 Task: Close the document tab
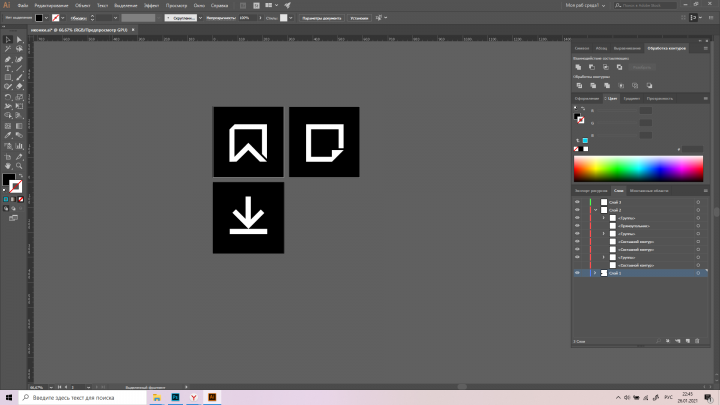coord(133,30)
